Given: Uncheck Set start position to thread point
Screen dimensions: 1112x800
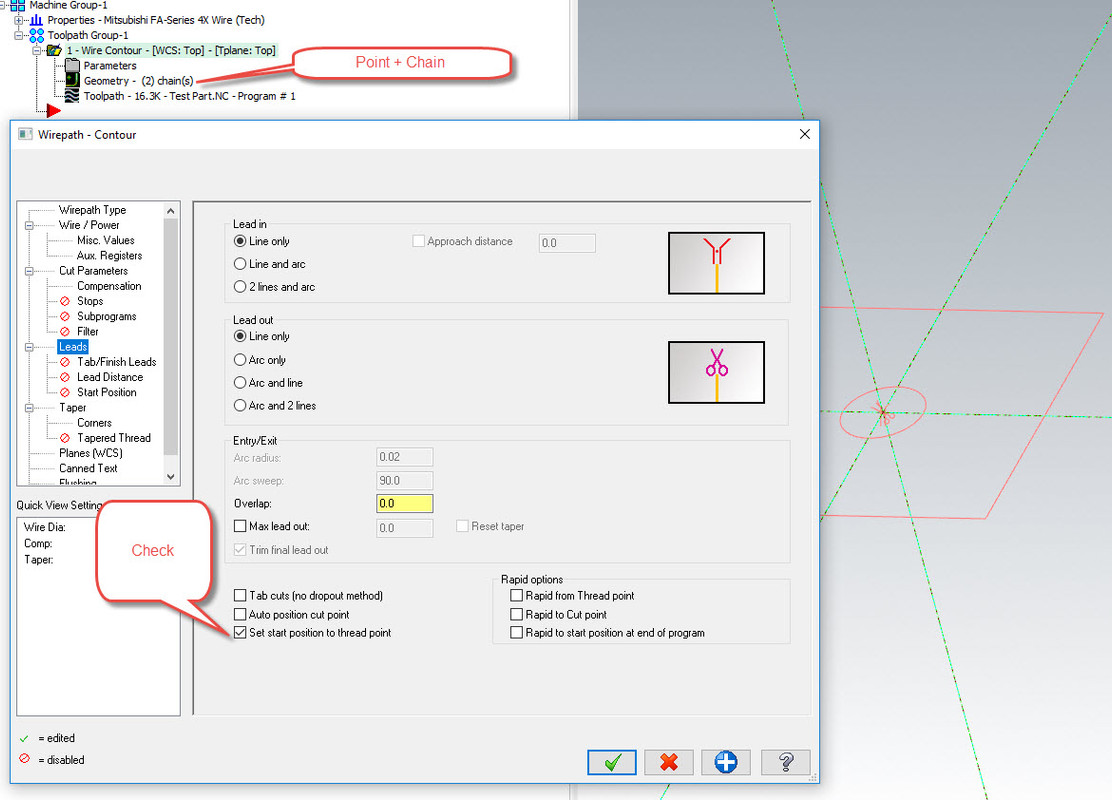Looking at the screenshot, I should (x=240, y=633).
